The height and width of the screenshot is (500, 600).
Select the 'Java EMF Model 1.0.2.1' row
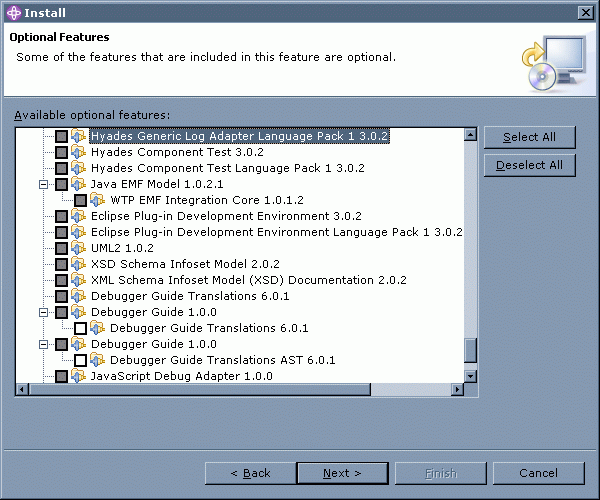pos(157,184)
